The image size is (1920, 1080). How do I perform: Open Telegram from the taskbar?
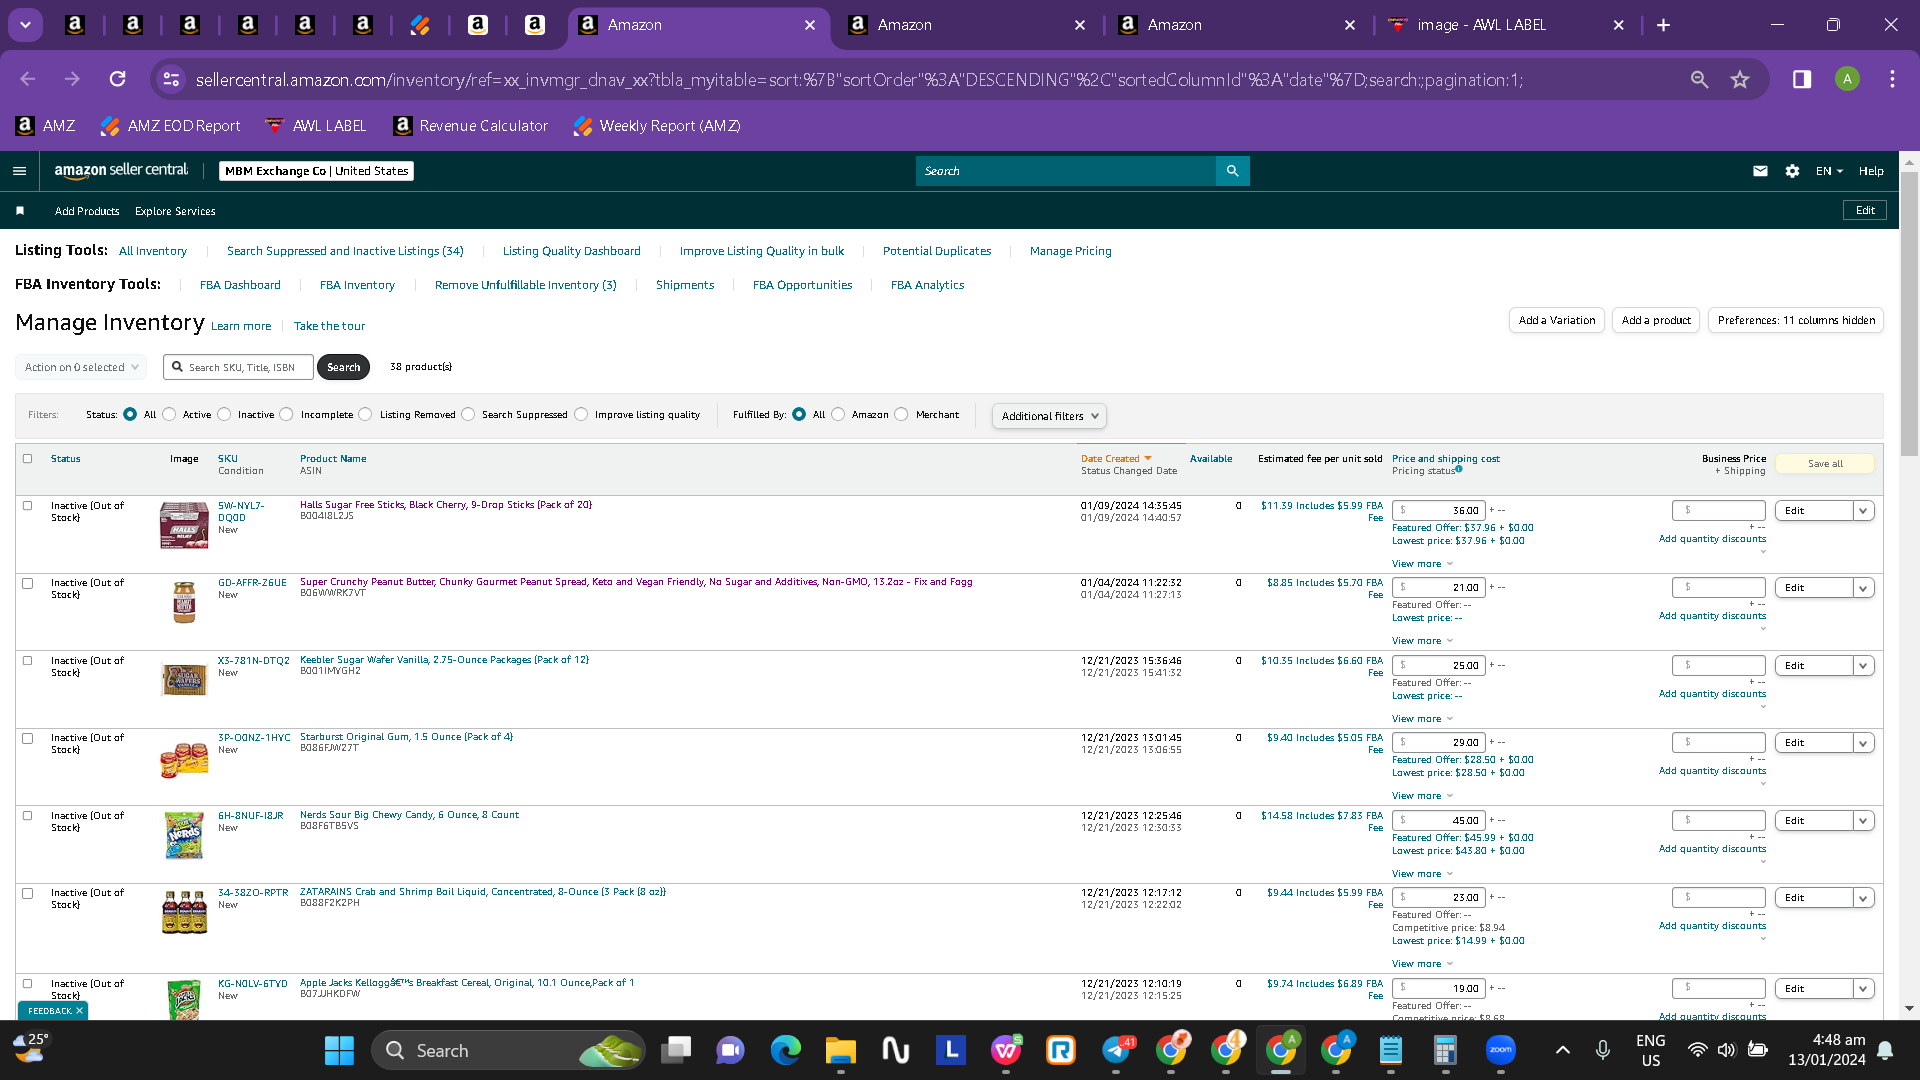point(1116,1050)
